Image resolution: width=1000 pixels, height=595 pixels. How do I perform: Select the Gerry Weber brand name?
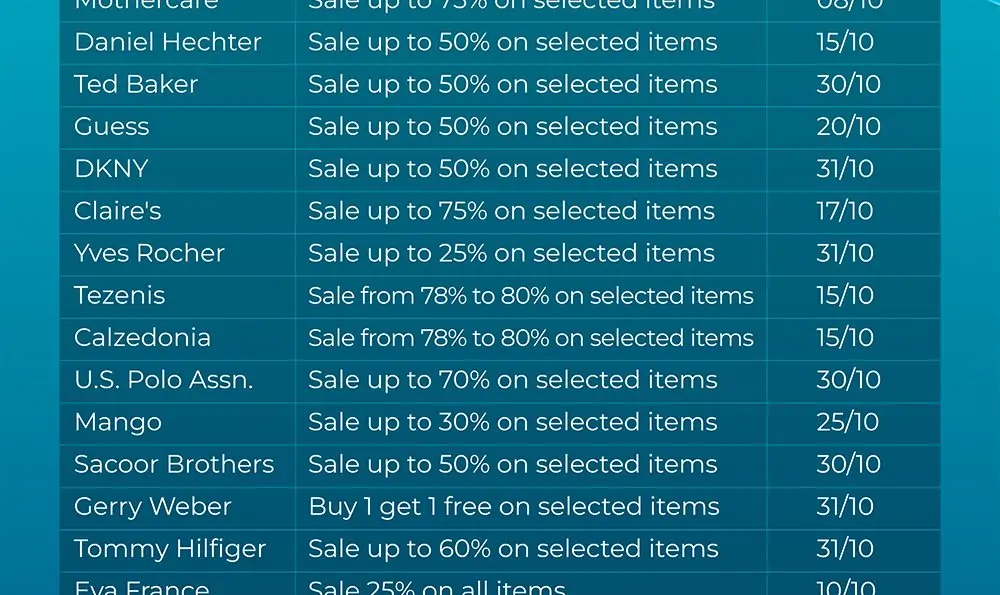tap(152, 506)
